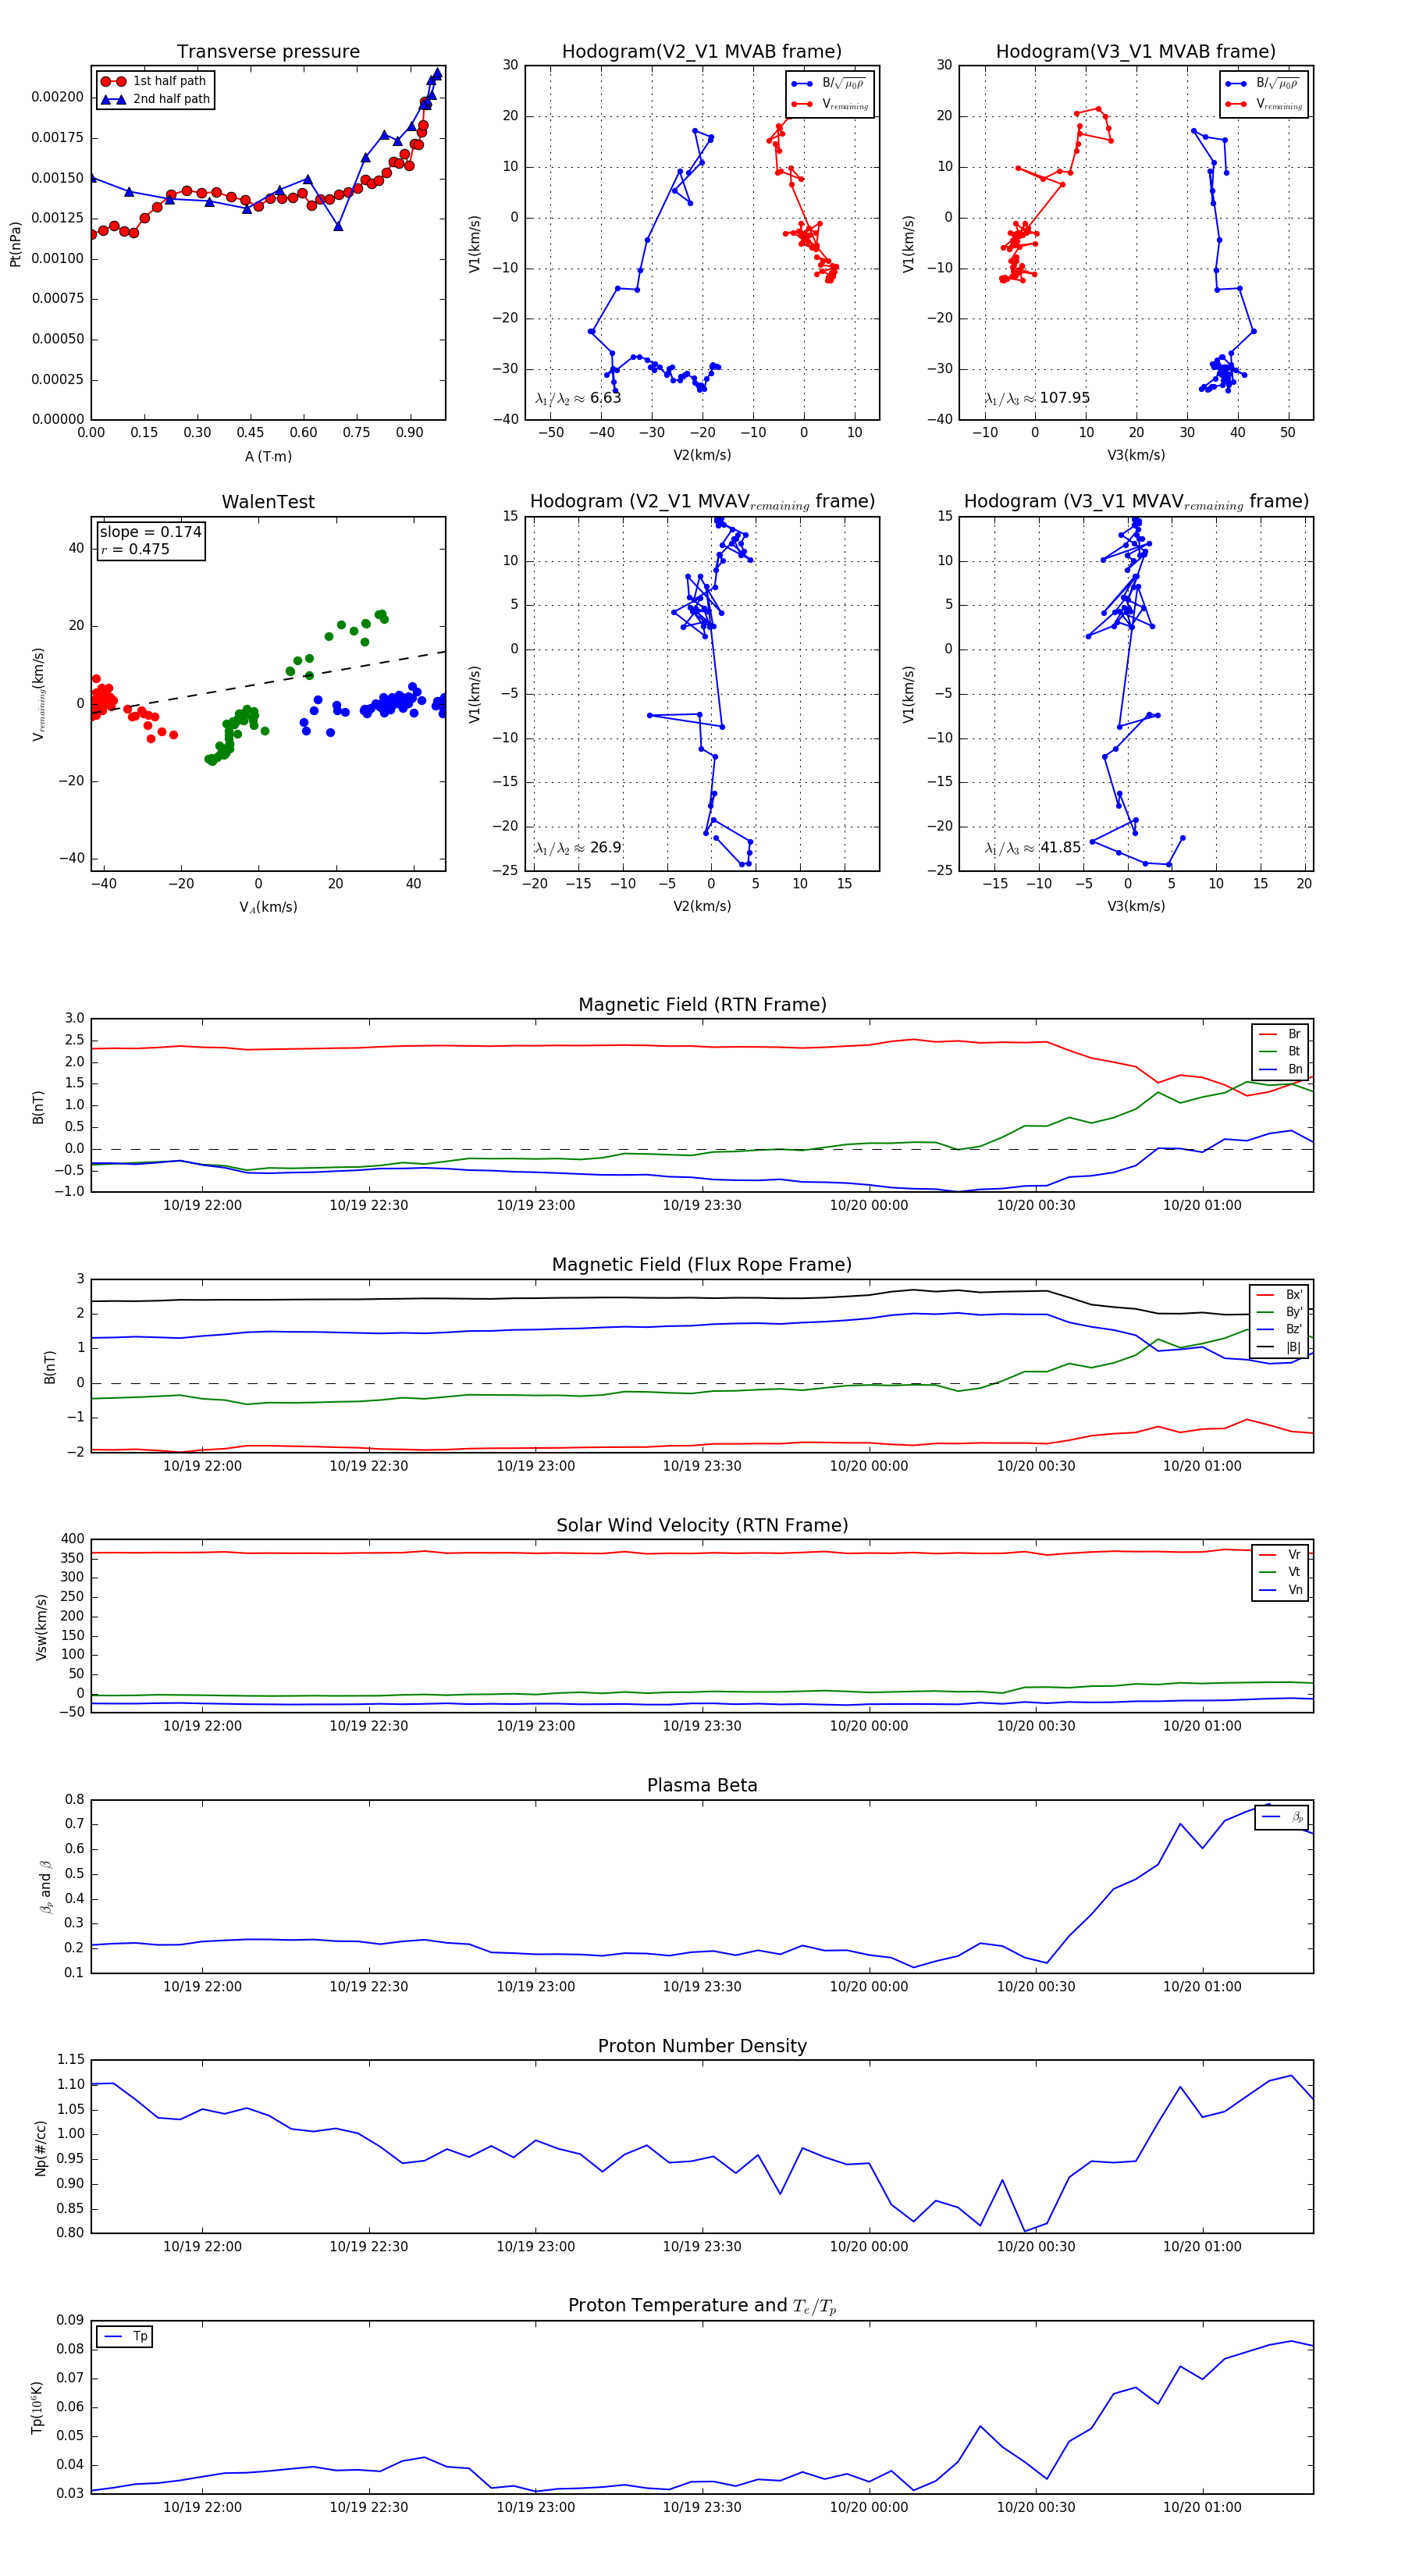Click the blue line swatch beside 'Vn'
This screenshot has height=2576, width=1405.
pyautogui.click(x=1268, y=1590)
